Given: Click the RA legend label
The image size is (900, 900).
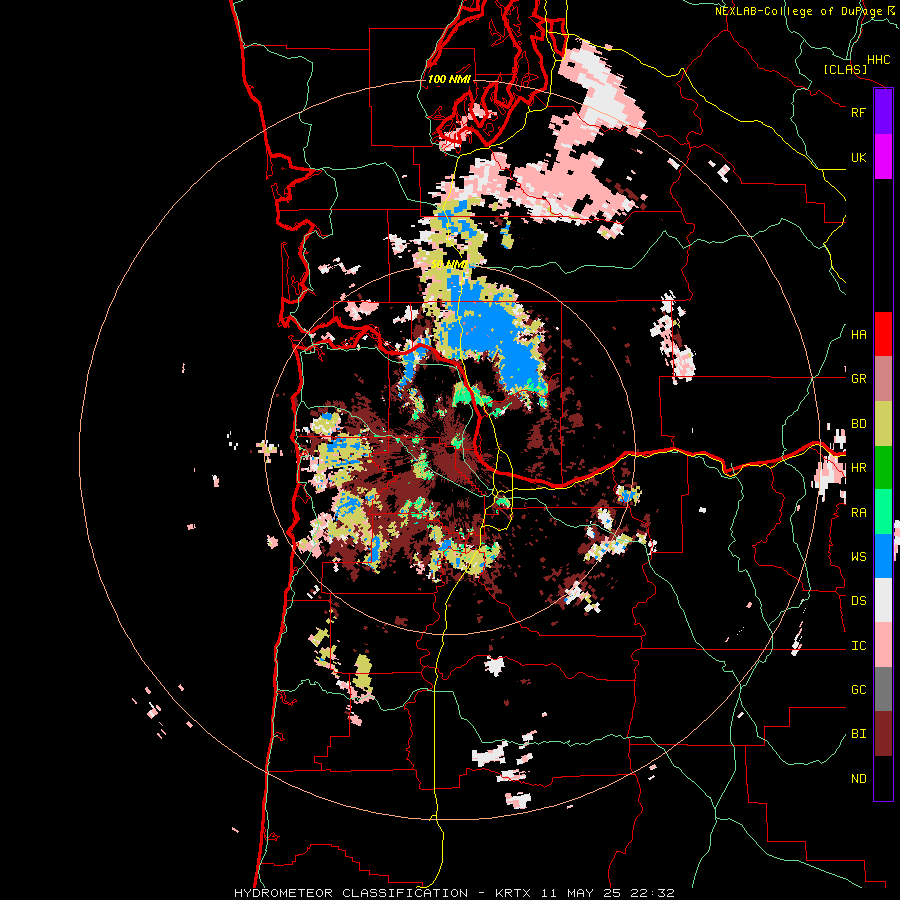Looking at the screenshot, I should [x=858, y=513].
